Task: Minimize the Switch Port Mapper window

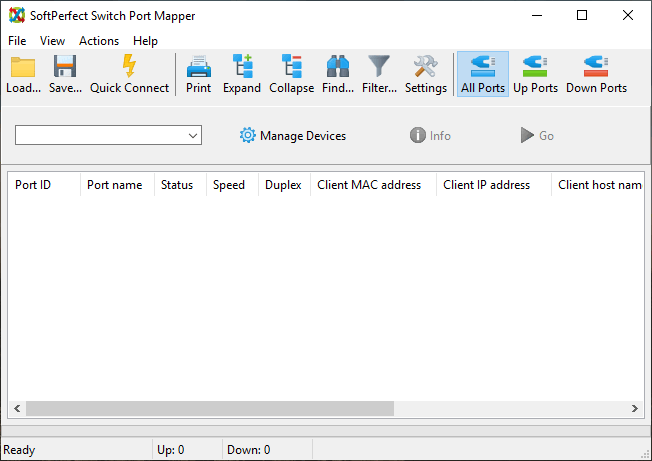Action: (537, 15)
